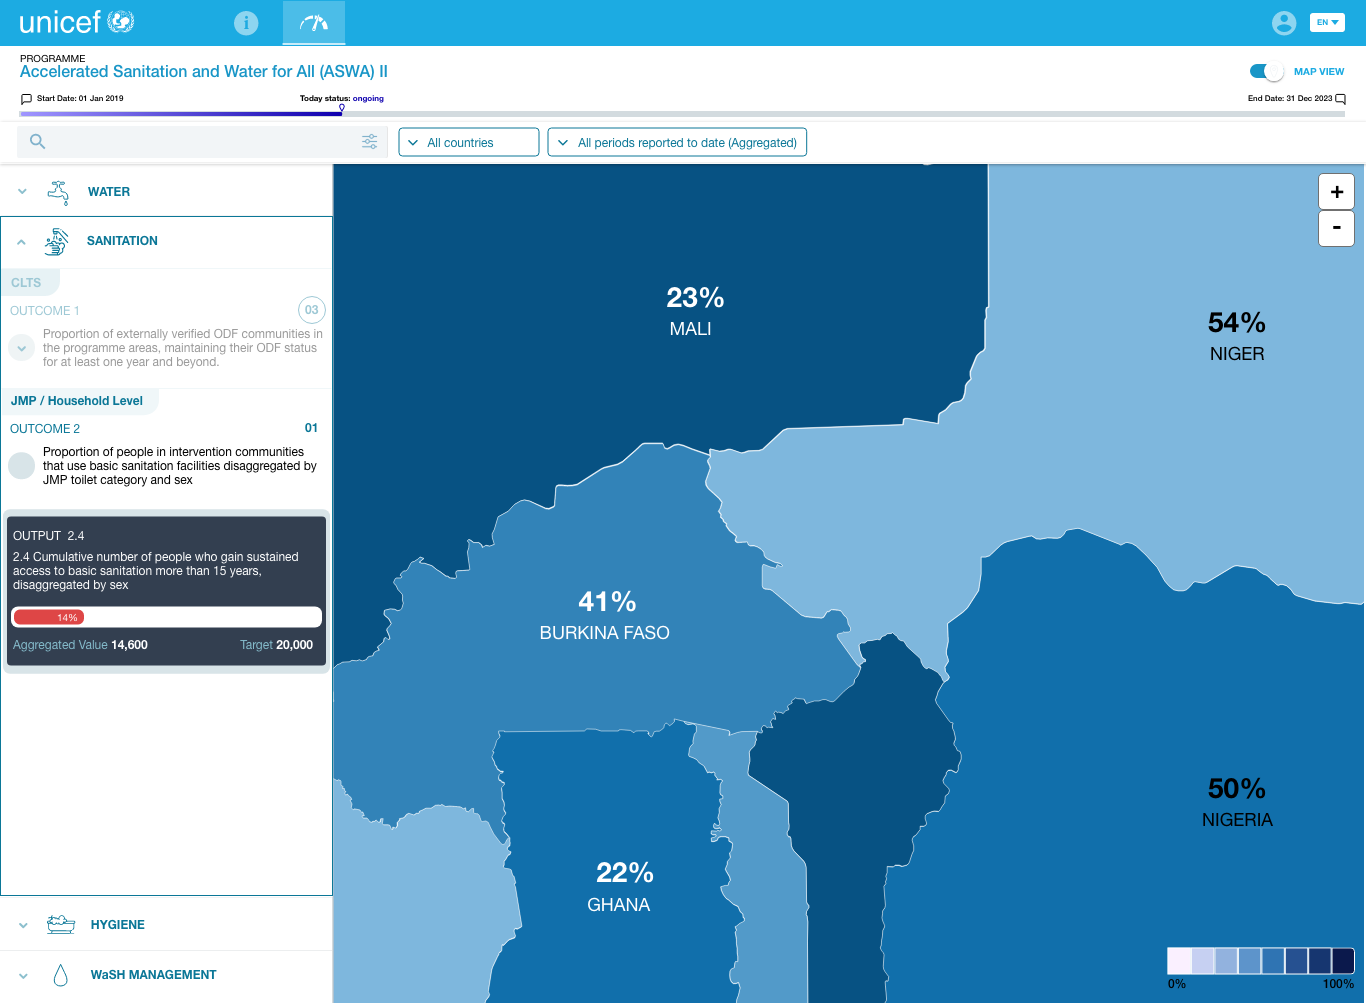Click the lightest 0% legend swatch
Viewport: 1366px width, 1003px height.
click(1179, 961)
